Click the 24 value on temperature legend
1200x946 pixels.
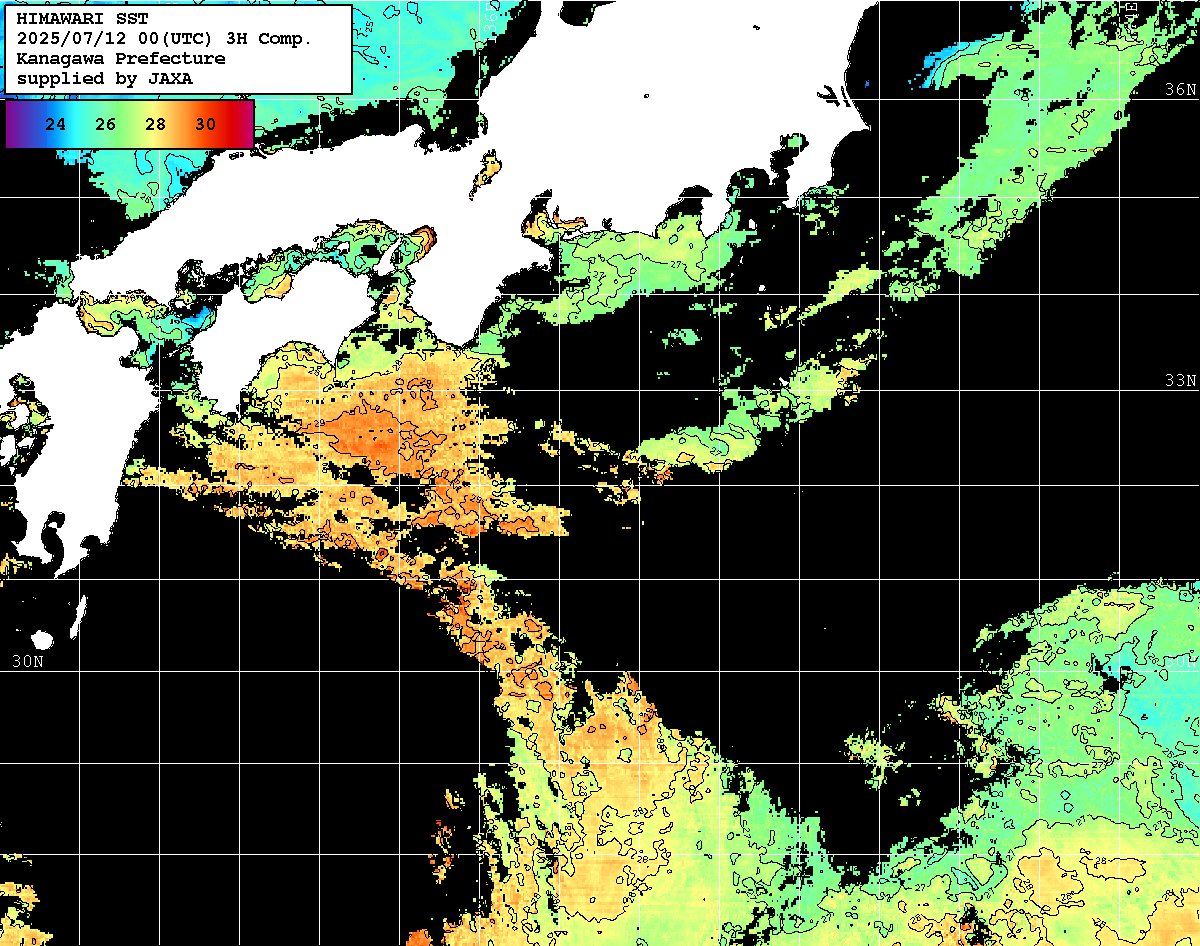56,125
